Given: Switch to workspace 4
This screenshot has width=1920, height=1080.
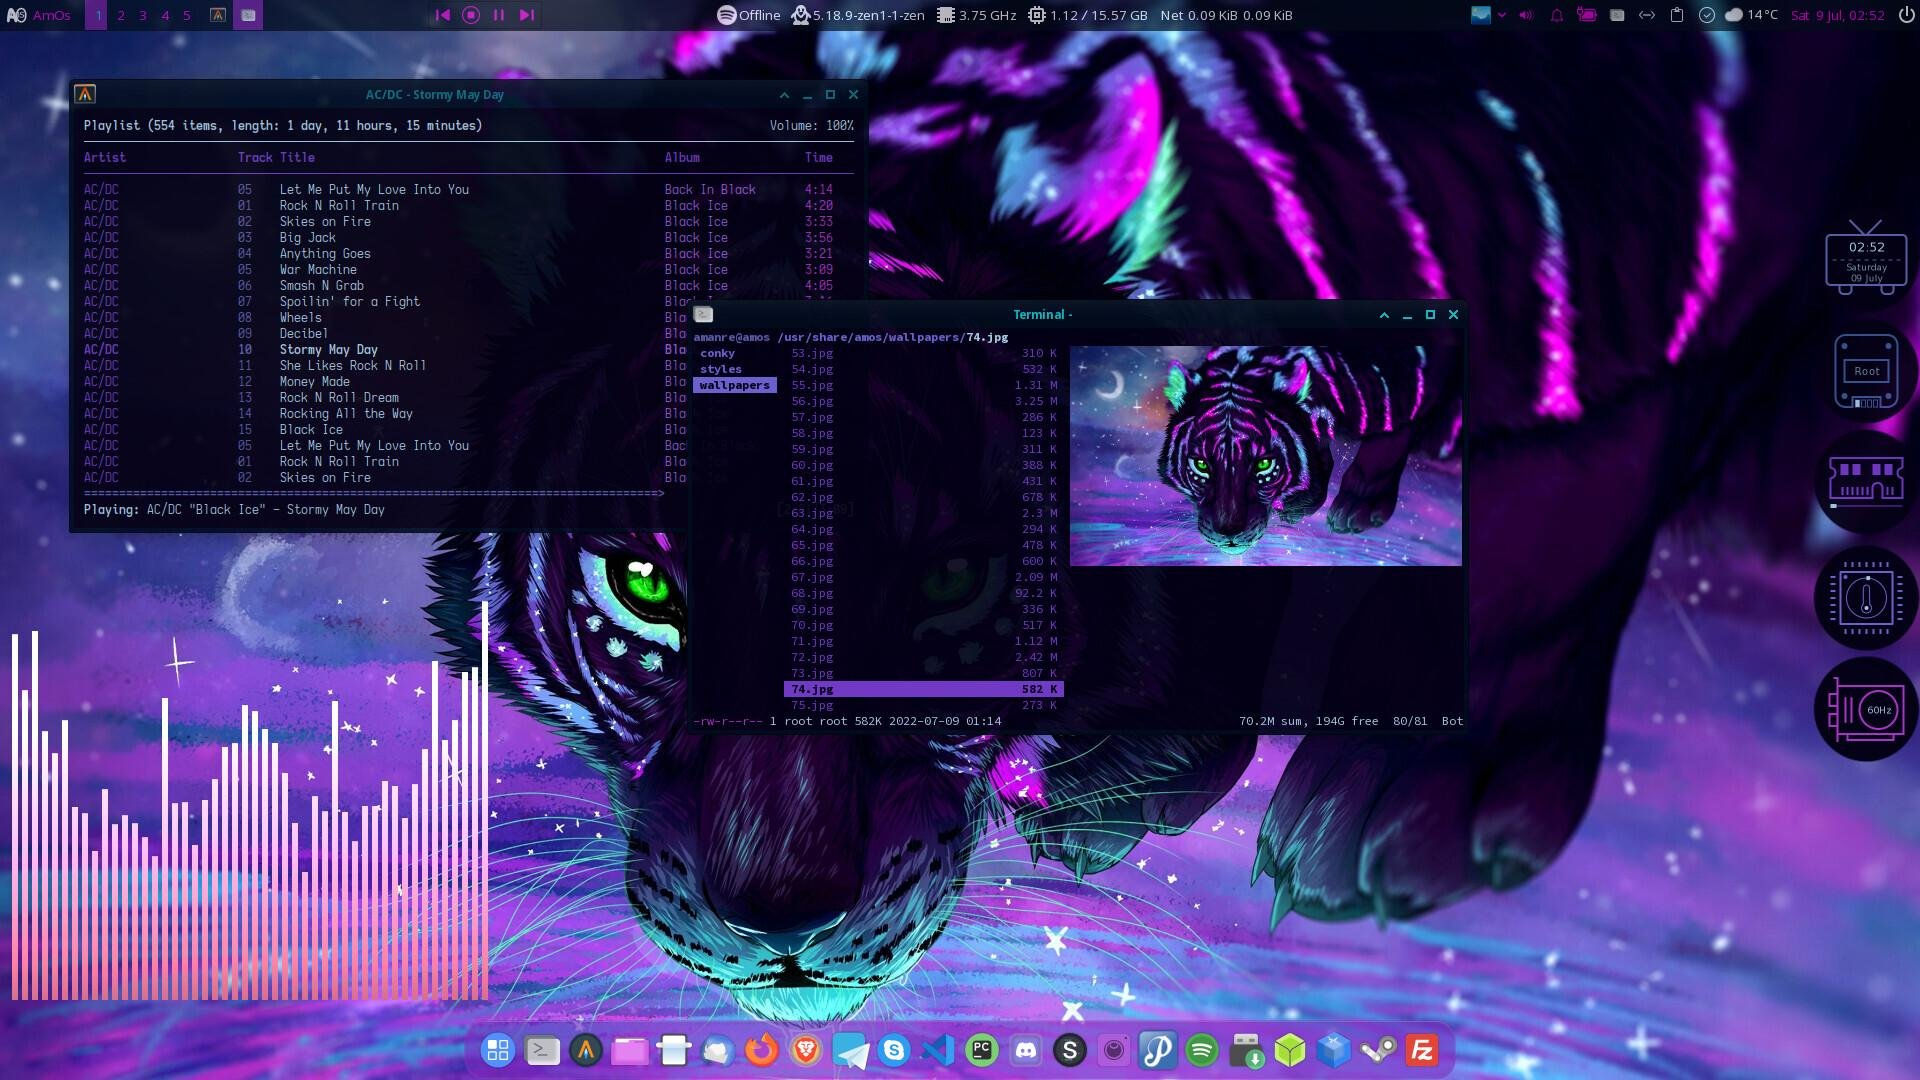Looking at the screenshot, I should [x=165, y=15].
